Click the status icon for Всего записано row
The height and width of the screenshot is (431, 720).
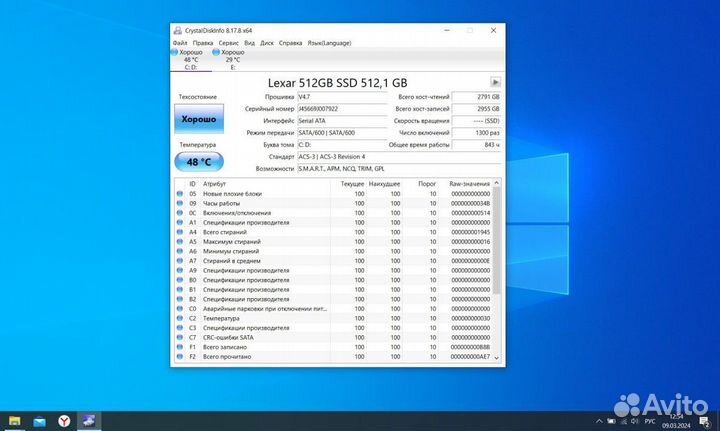pos(180,347)
